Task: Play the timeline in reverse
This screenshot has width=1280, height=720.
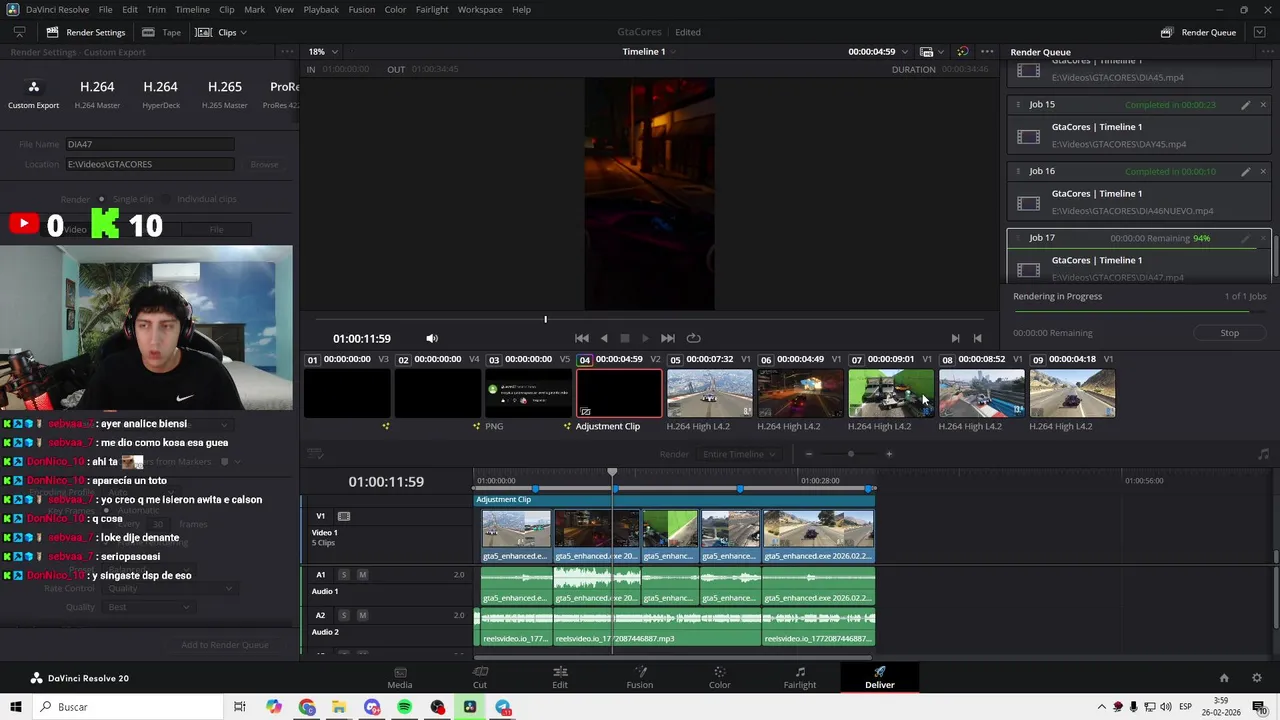Action: [x=604, y=338]
